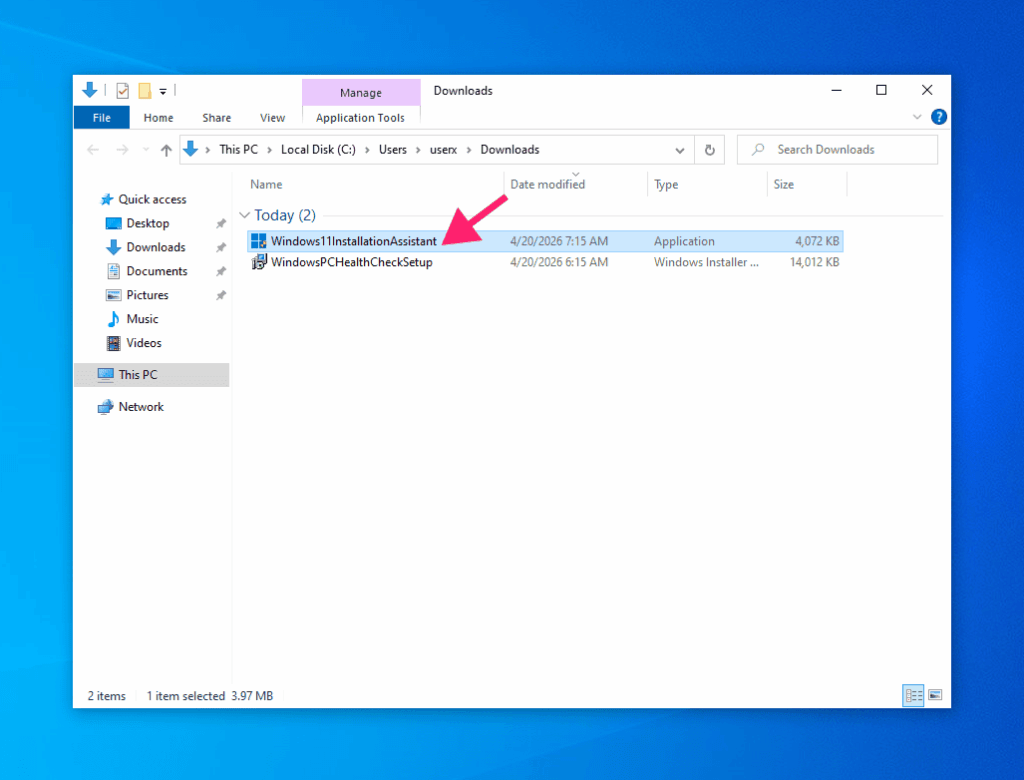This screenshot has width=1024, height=780.
Task: Click the 4/20/2026 6:15 AM date cell
Action: 559,262
